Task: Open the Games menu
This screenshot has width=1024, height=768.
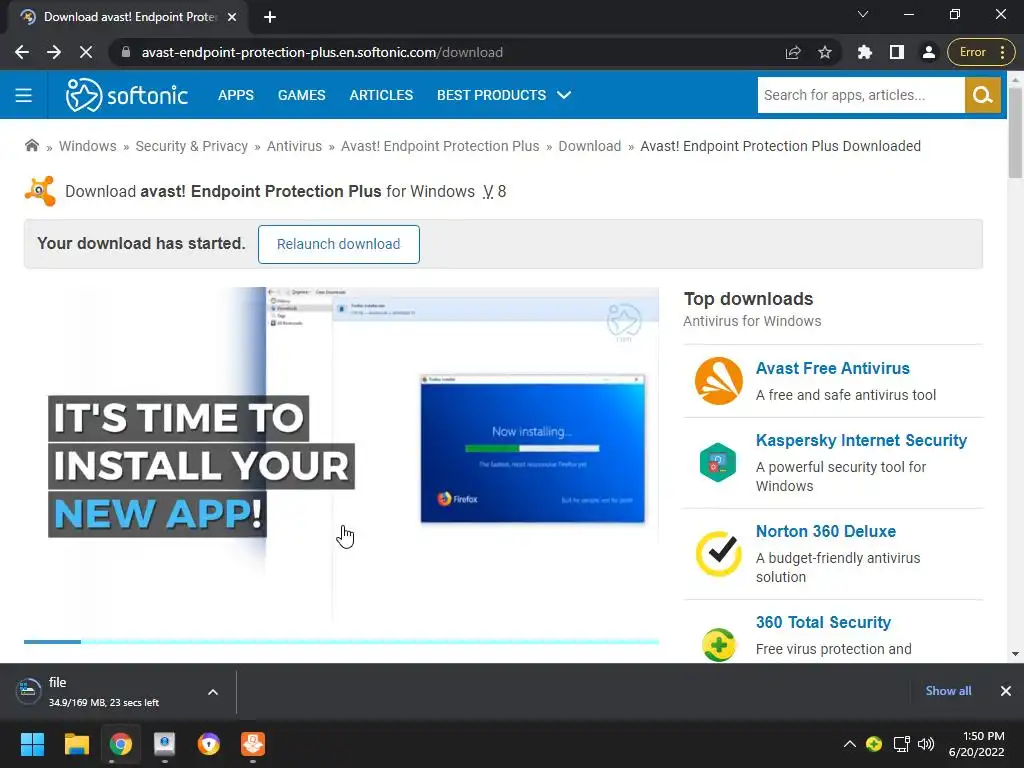Action: [x=302, y=95]
